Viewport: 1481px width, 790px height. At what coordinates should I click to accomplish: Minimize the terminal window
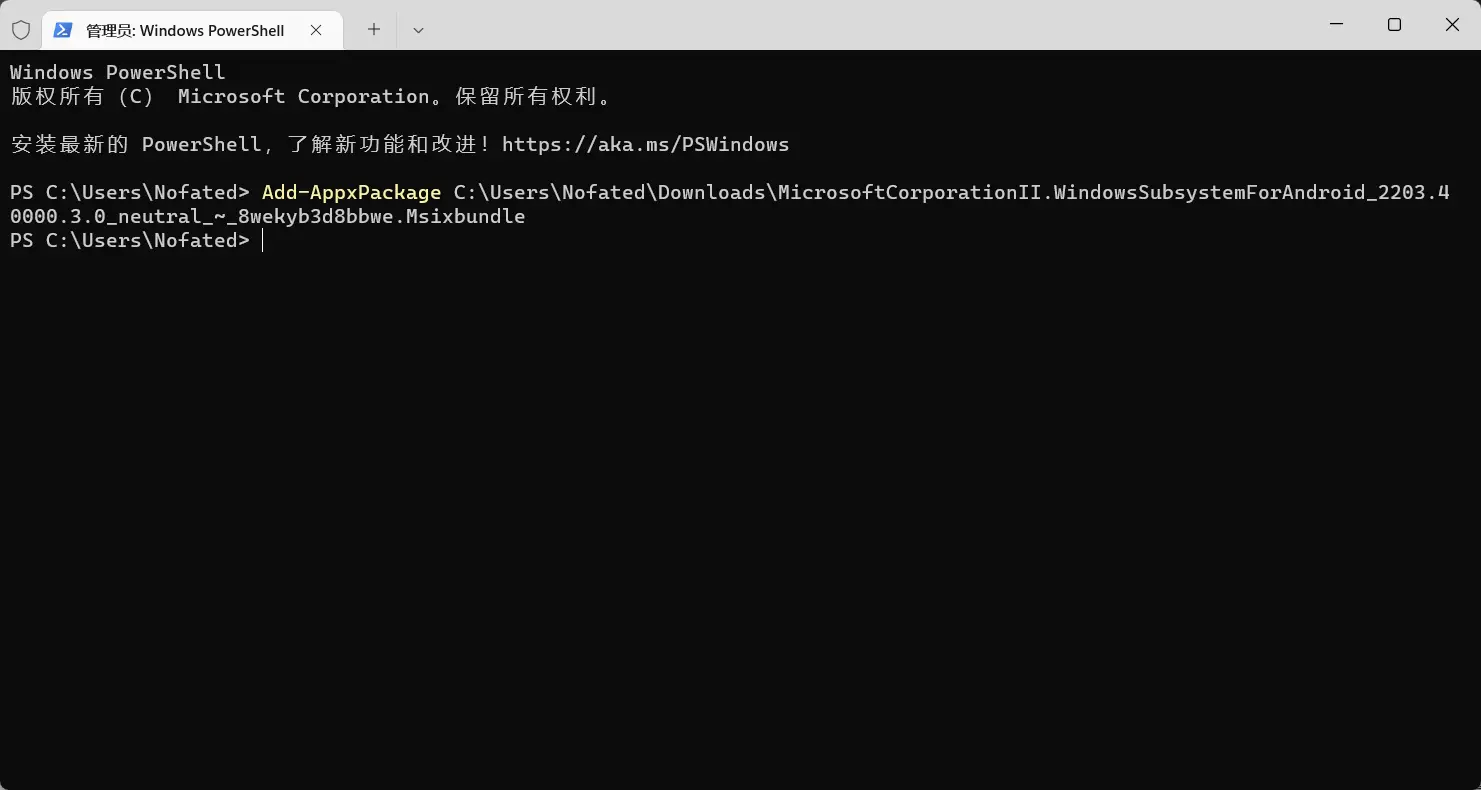click(1336, 25)
